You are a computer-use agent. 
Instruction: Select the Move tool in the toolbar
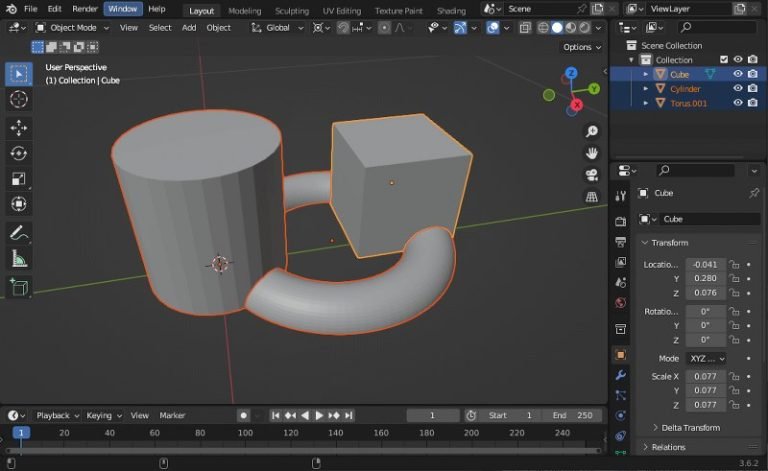(19, 127)
